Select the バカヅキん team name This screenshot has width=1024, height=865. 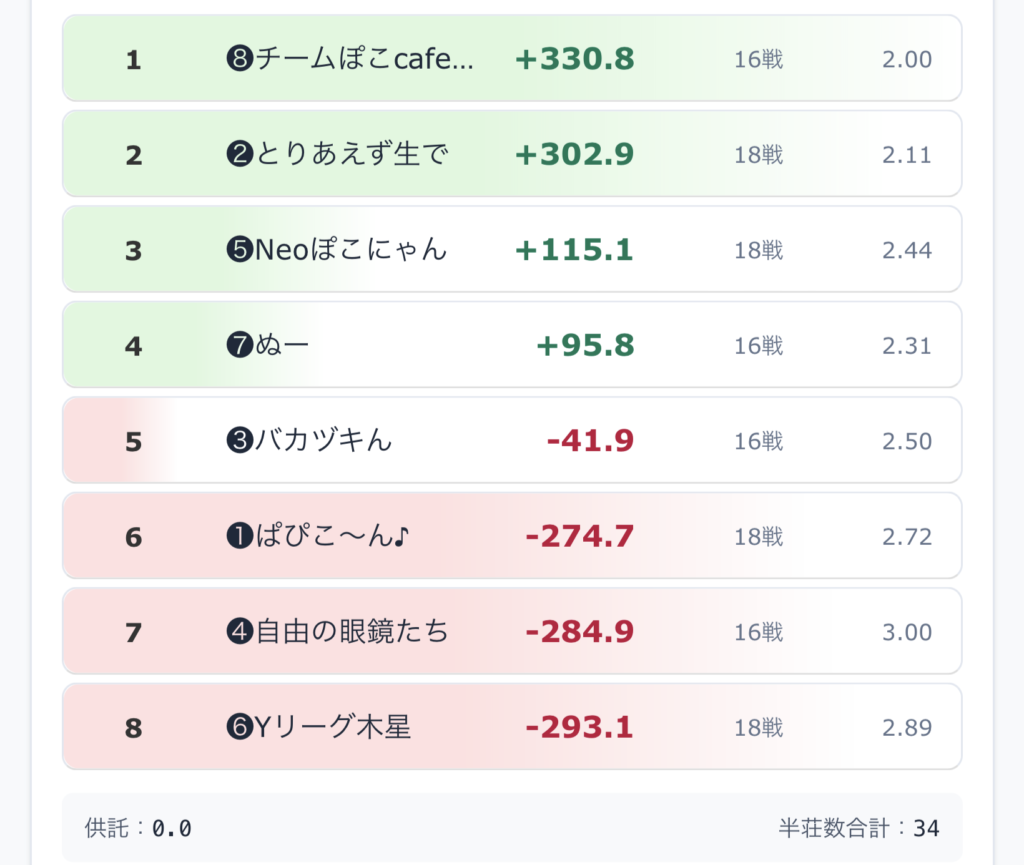[310, 441]
